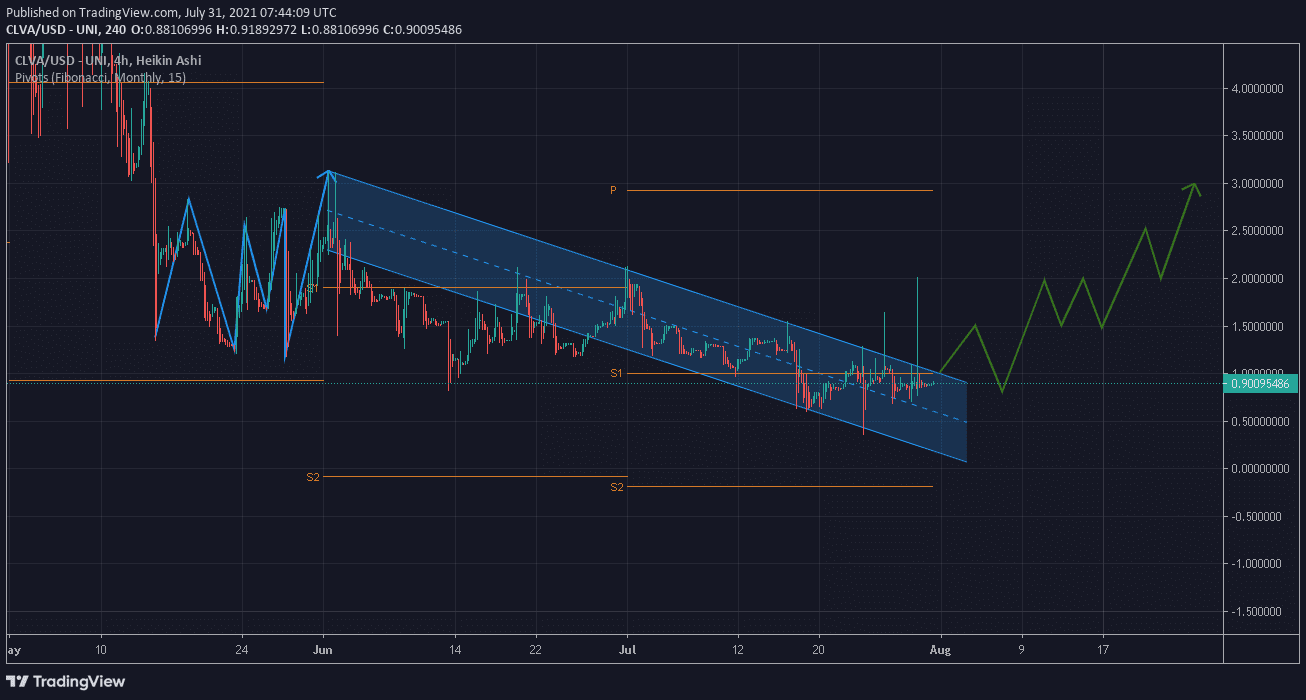Select the Jun marker on time axis

pos(323,648)
